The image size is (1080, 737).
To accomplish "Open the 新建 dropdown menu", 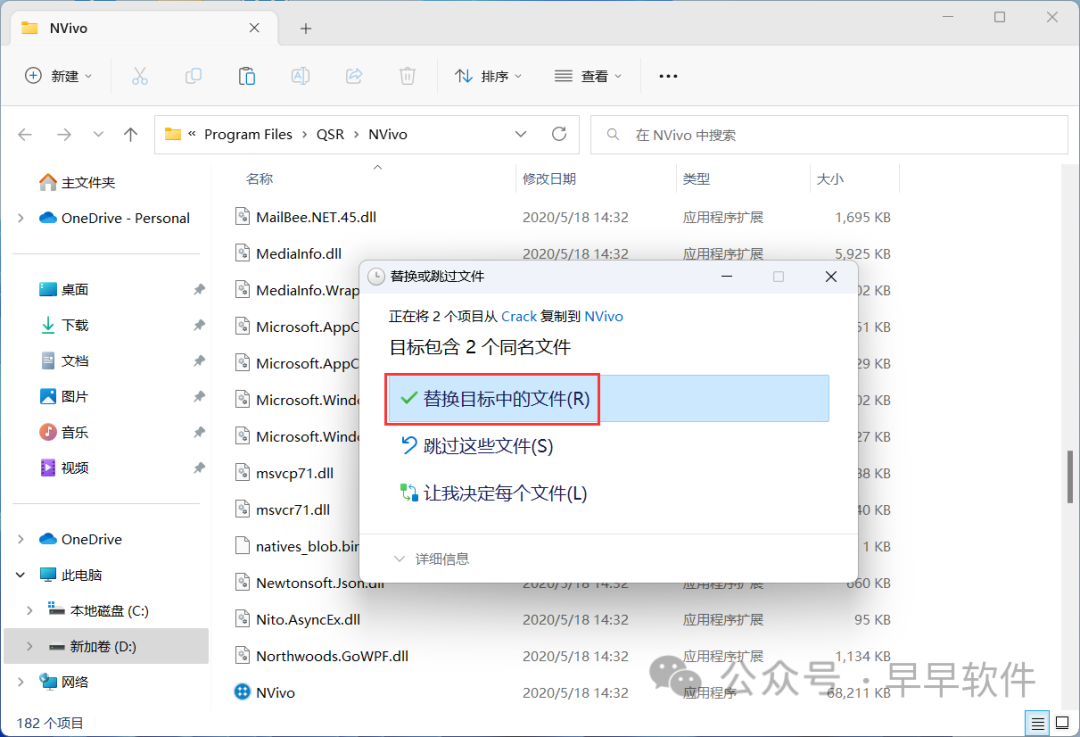I will click(58, 76).
